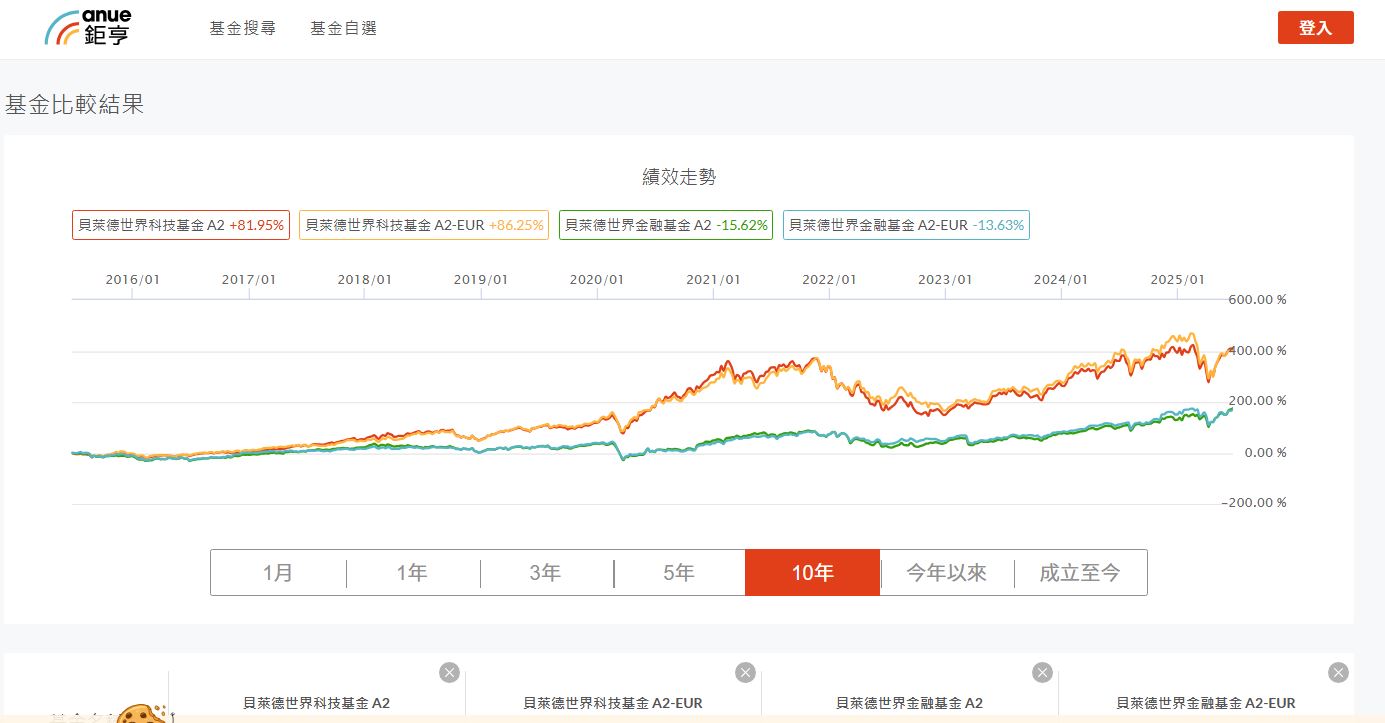
Task: Remove 貝萊德世界金融基金 A2-EUR card with X icon
Action: pyautogui.click(x=1338, y=672)
